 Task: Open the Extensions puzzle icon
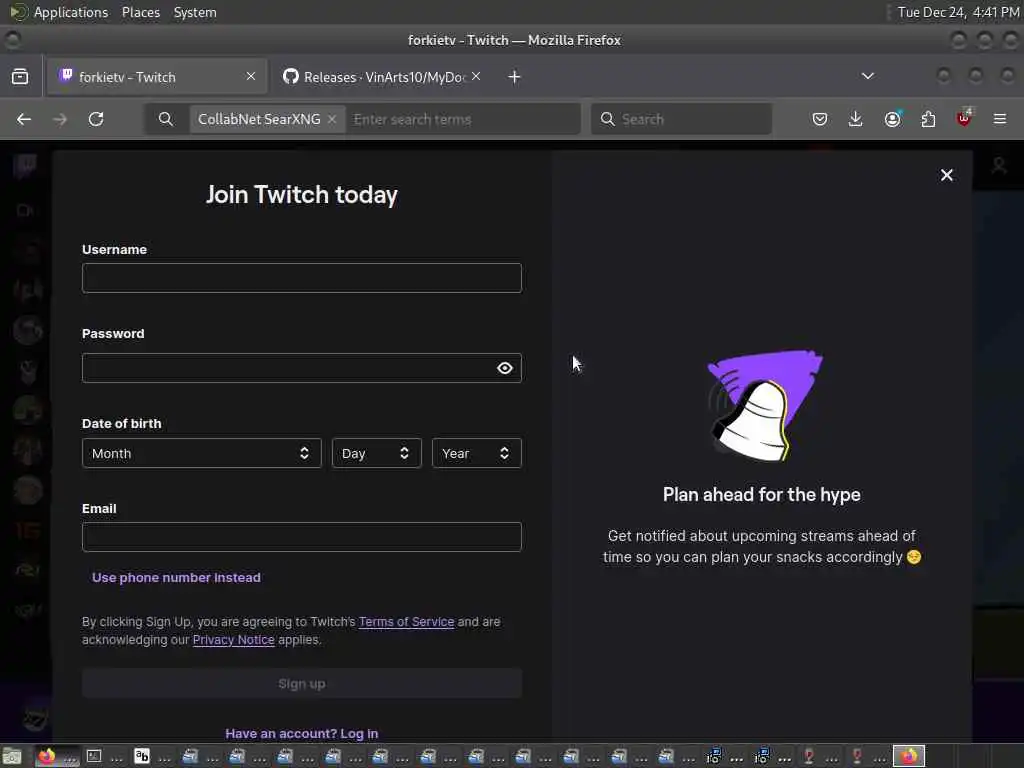coord(928,120)
